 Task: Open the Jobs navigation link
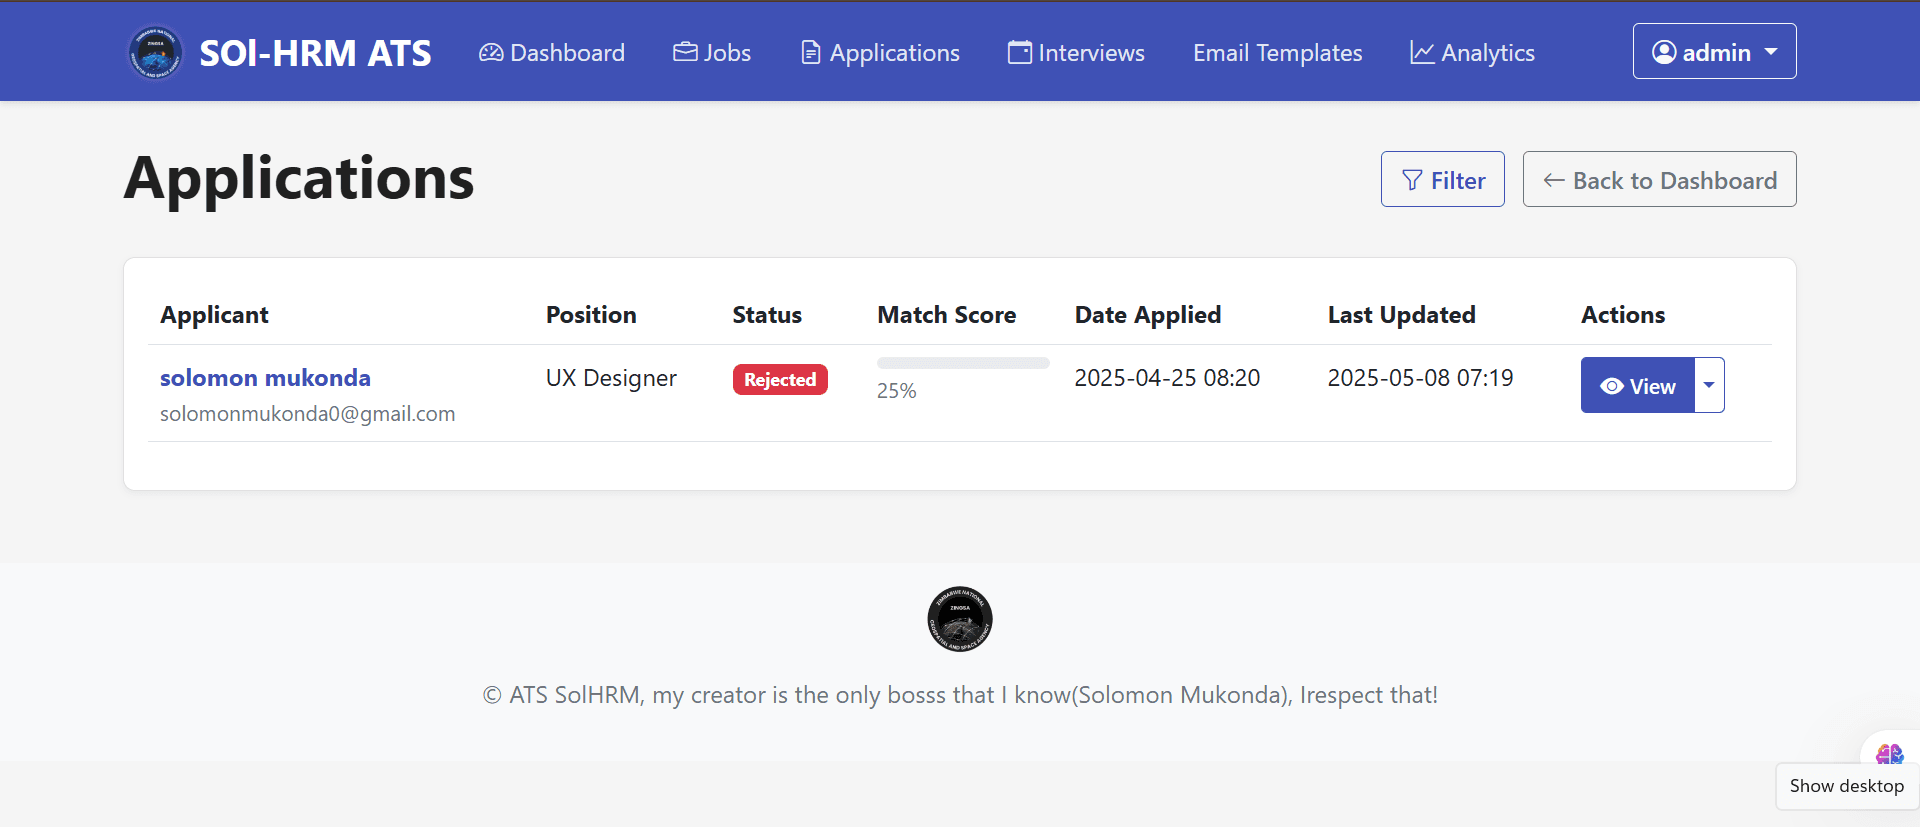point(712,53)
